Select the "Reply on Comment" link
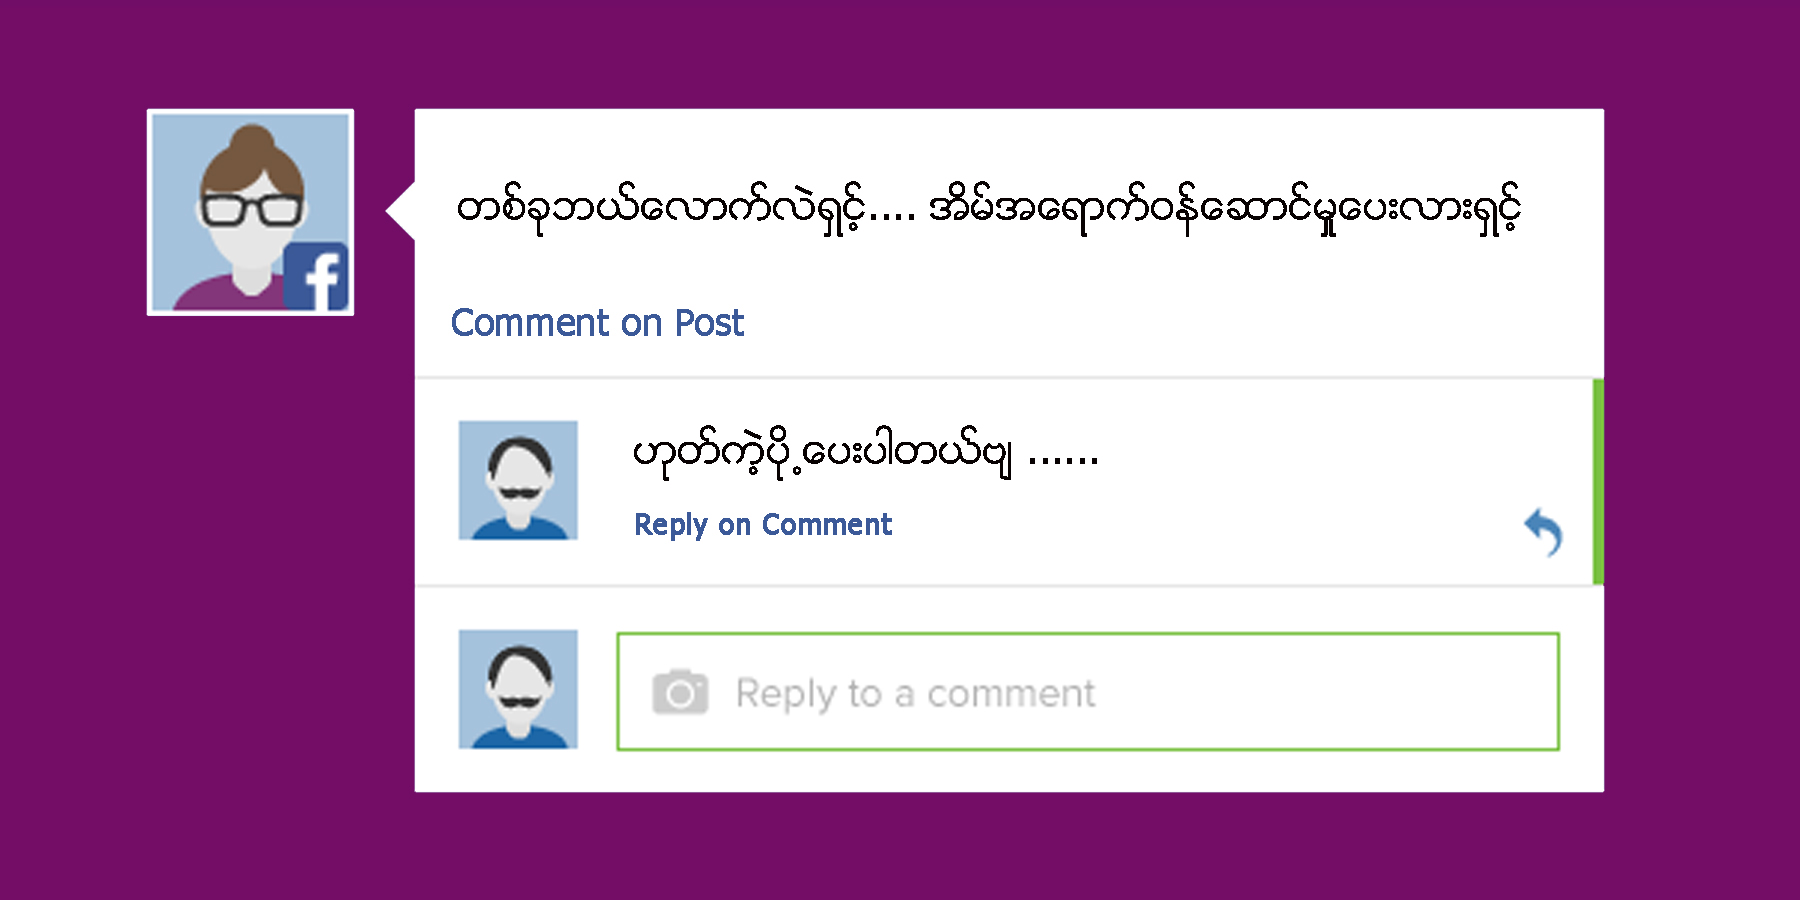This screenshot has width=1800, height=900. [762, 525]
